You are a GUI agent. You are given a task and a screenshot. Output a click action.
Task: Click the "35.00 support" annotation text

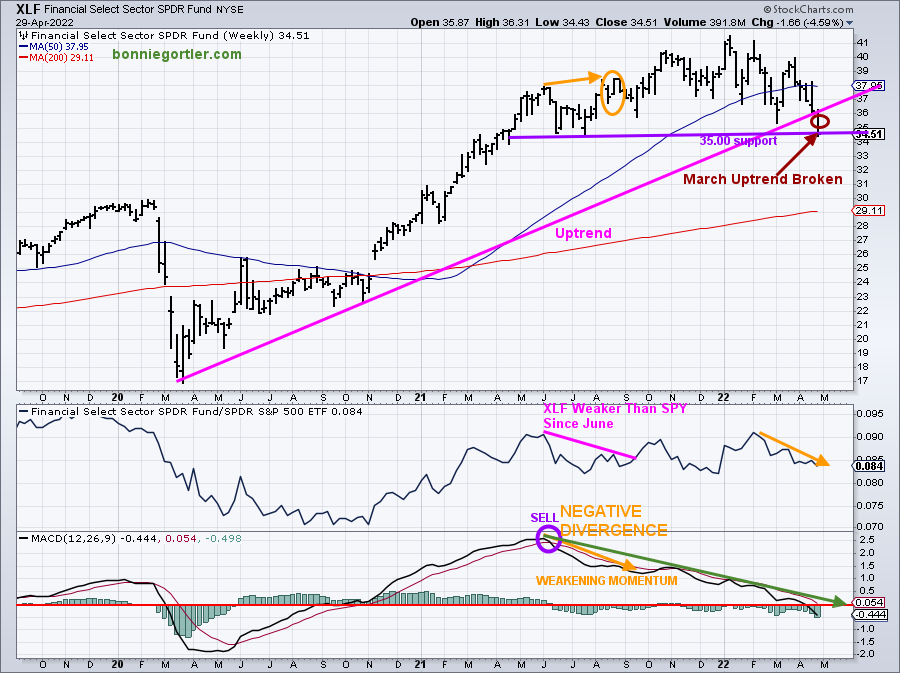[738, 141]
